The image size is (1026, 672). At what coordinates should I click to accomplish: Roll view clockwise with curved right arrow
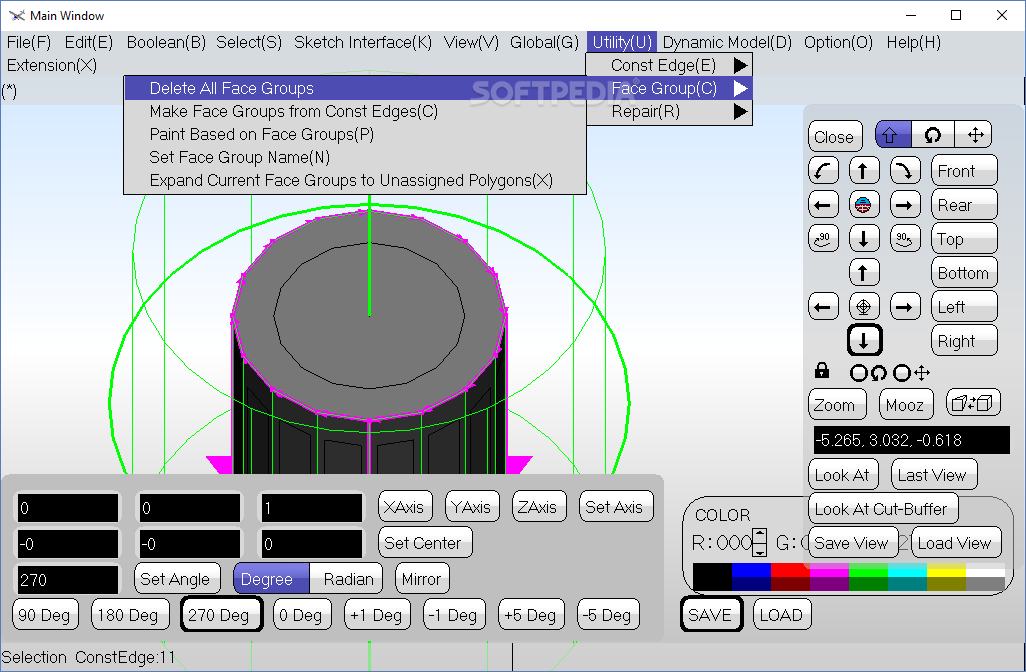coord(905,171)
